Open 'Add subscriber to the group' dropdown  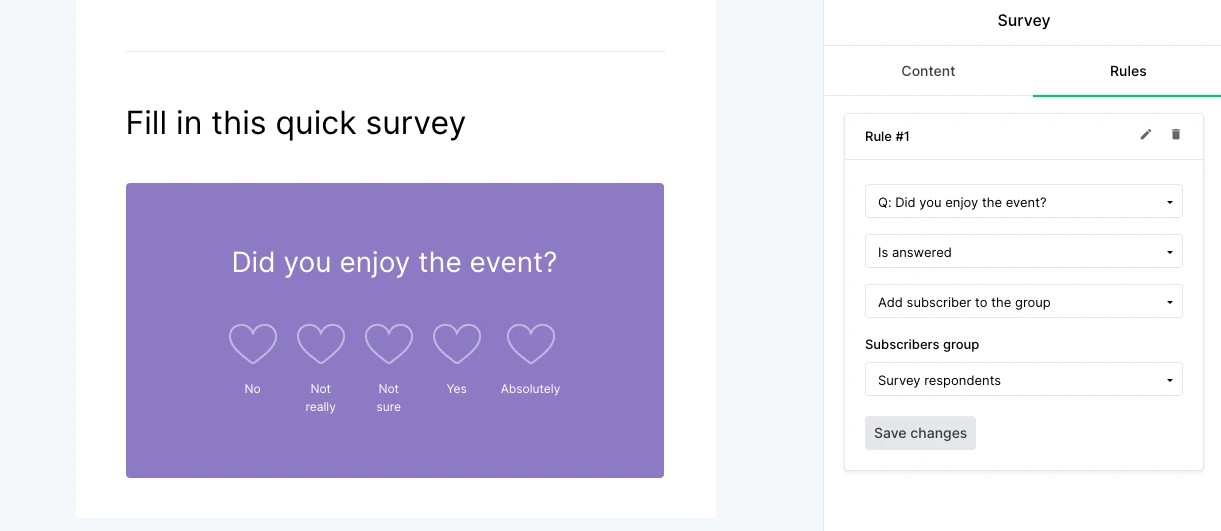pos(1023,302)
